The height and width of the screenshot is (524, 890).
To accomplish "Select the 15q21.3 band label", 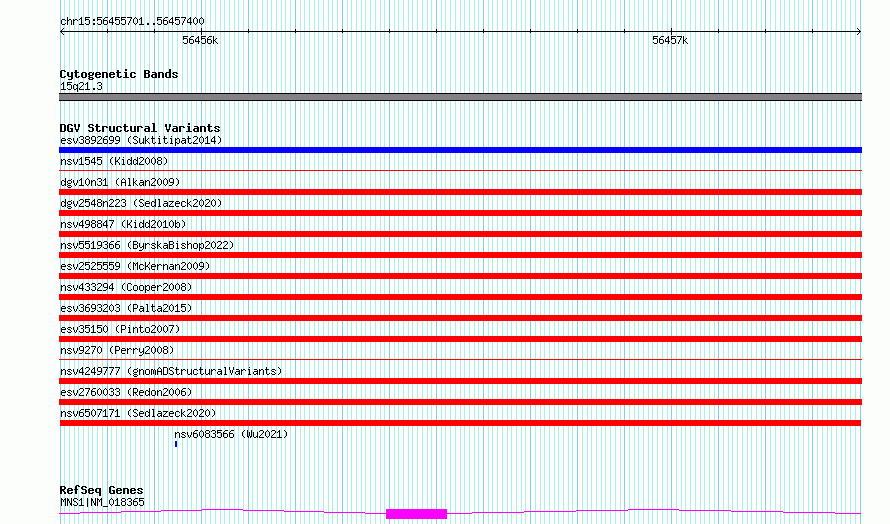I will [x=81, y=86].
